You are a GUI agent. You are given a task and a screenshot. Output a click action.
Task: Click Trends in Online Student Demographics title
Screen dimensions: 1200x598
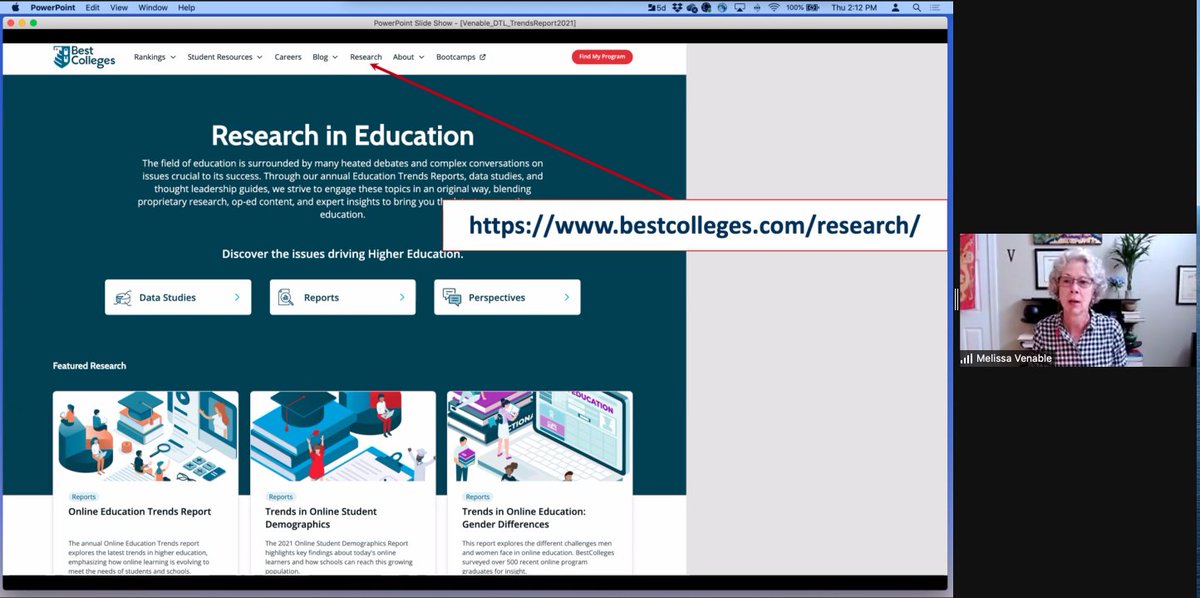pos(321,518)
